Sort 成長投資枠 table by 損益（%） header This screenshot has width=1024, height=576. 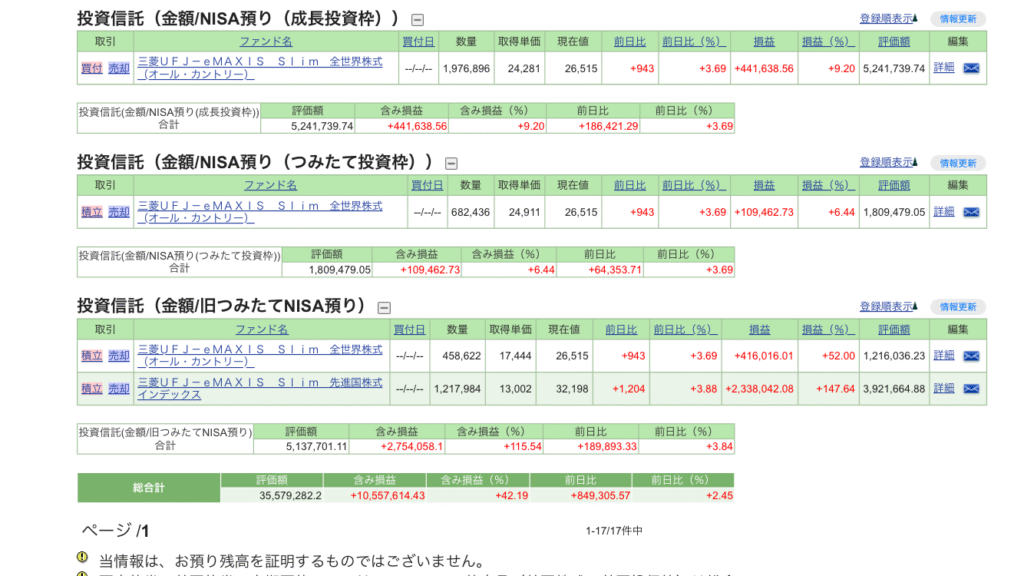826,41
